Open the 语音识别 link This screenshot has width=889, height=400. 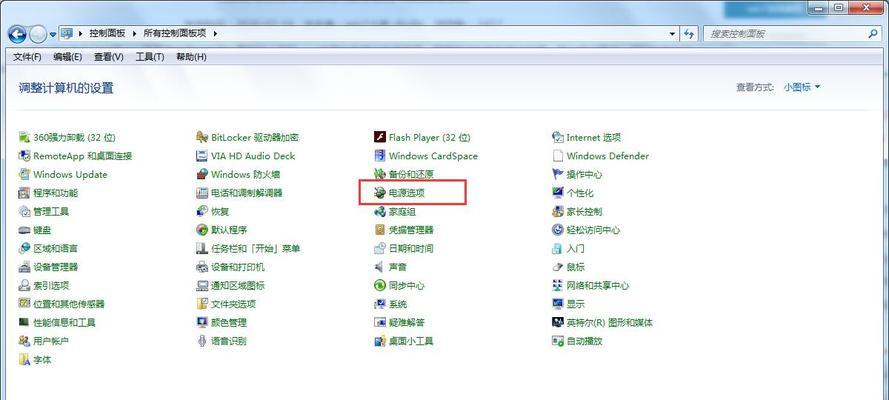click(228, 341)
